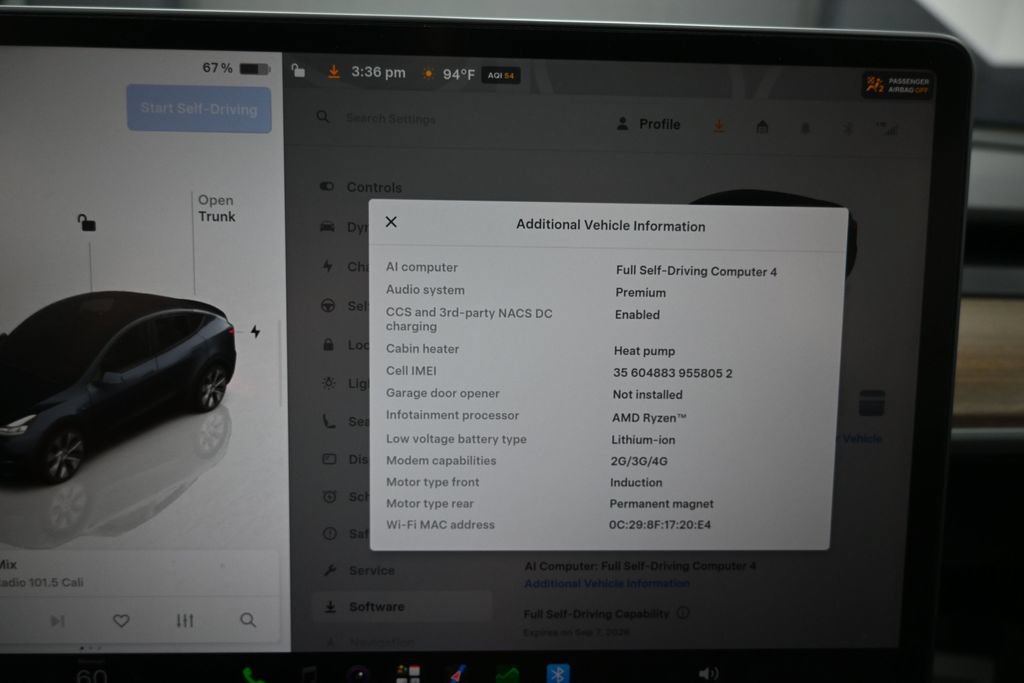Tap the magnifier icon next to Search Settings
Image resolution: width=1024 pixels, height=683 pixels.
(323, 117)
